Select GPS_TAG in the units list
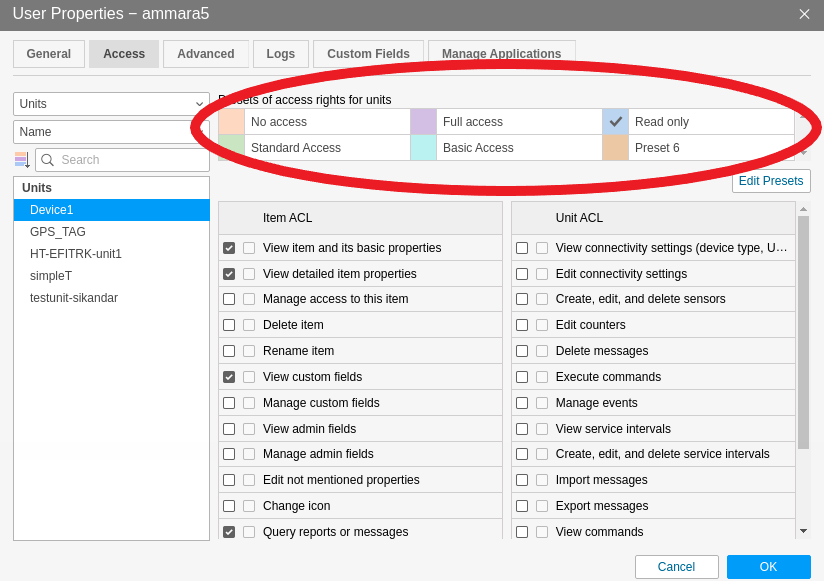The image size is (824, 581). pyautogui.click(x=58, y=232)
